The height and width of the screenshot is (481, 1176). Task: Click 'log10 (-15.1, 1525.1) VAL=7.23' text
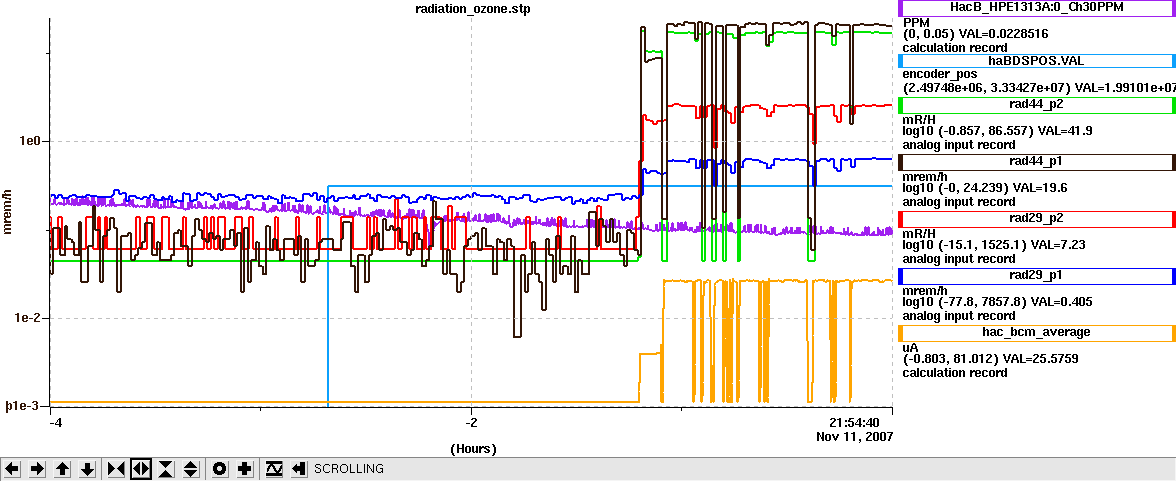click(x=994, y=245)
